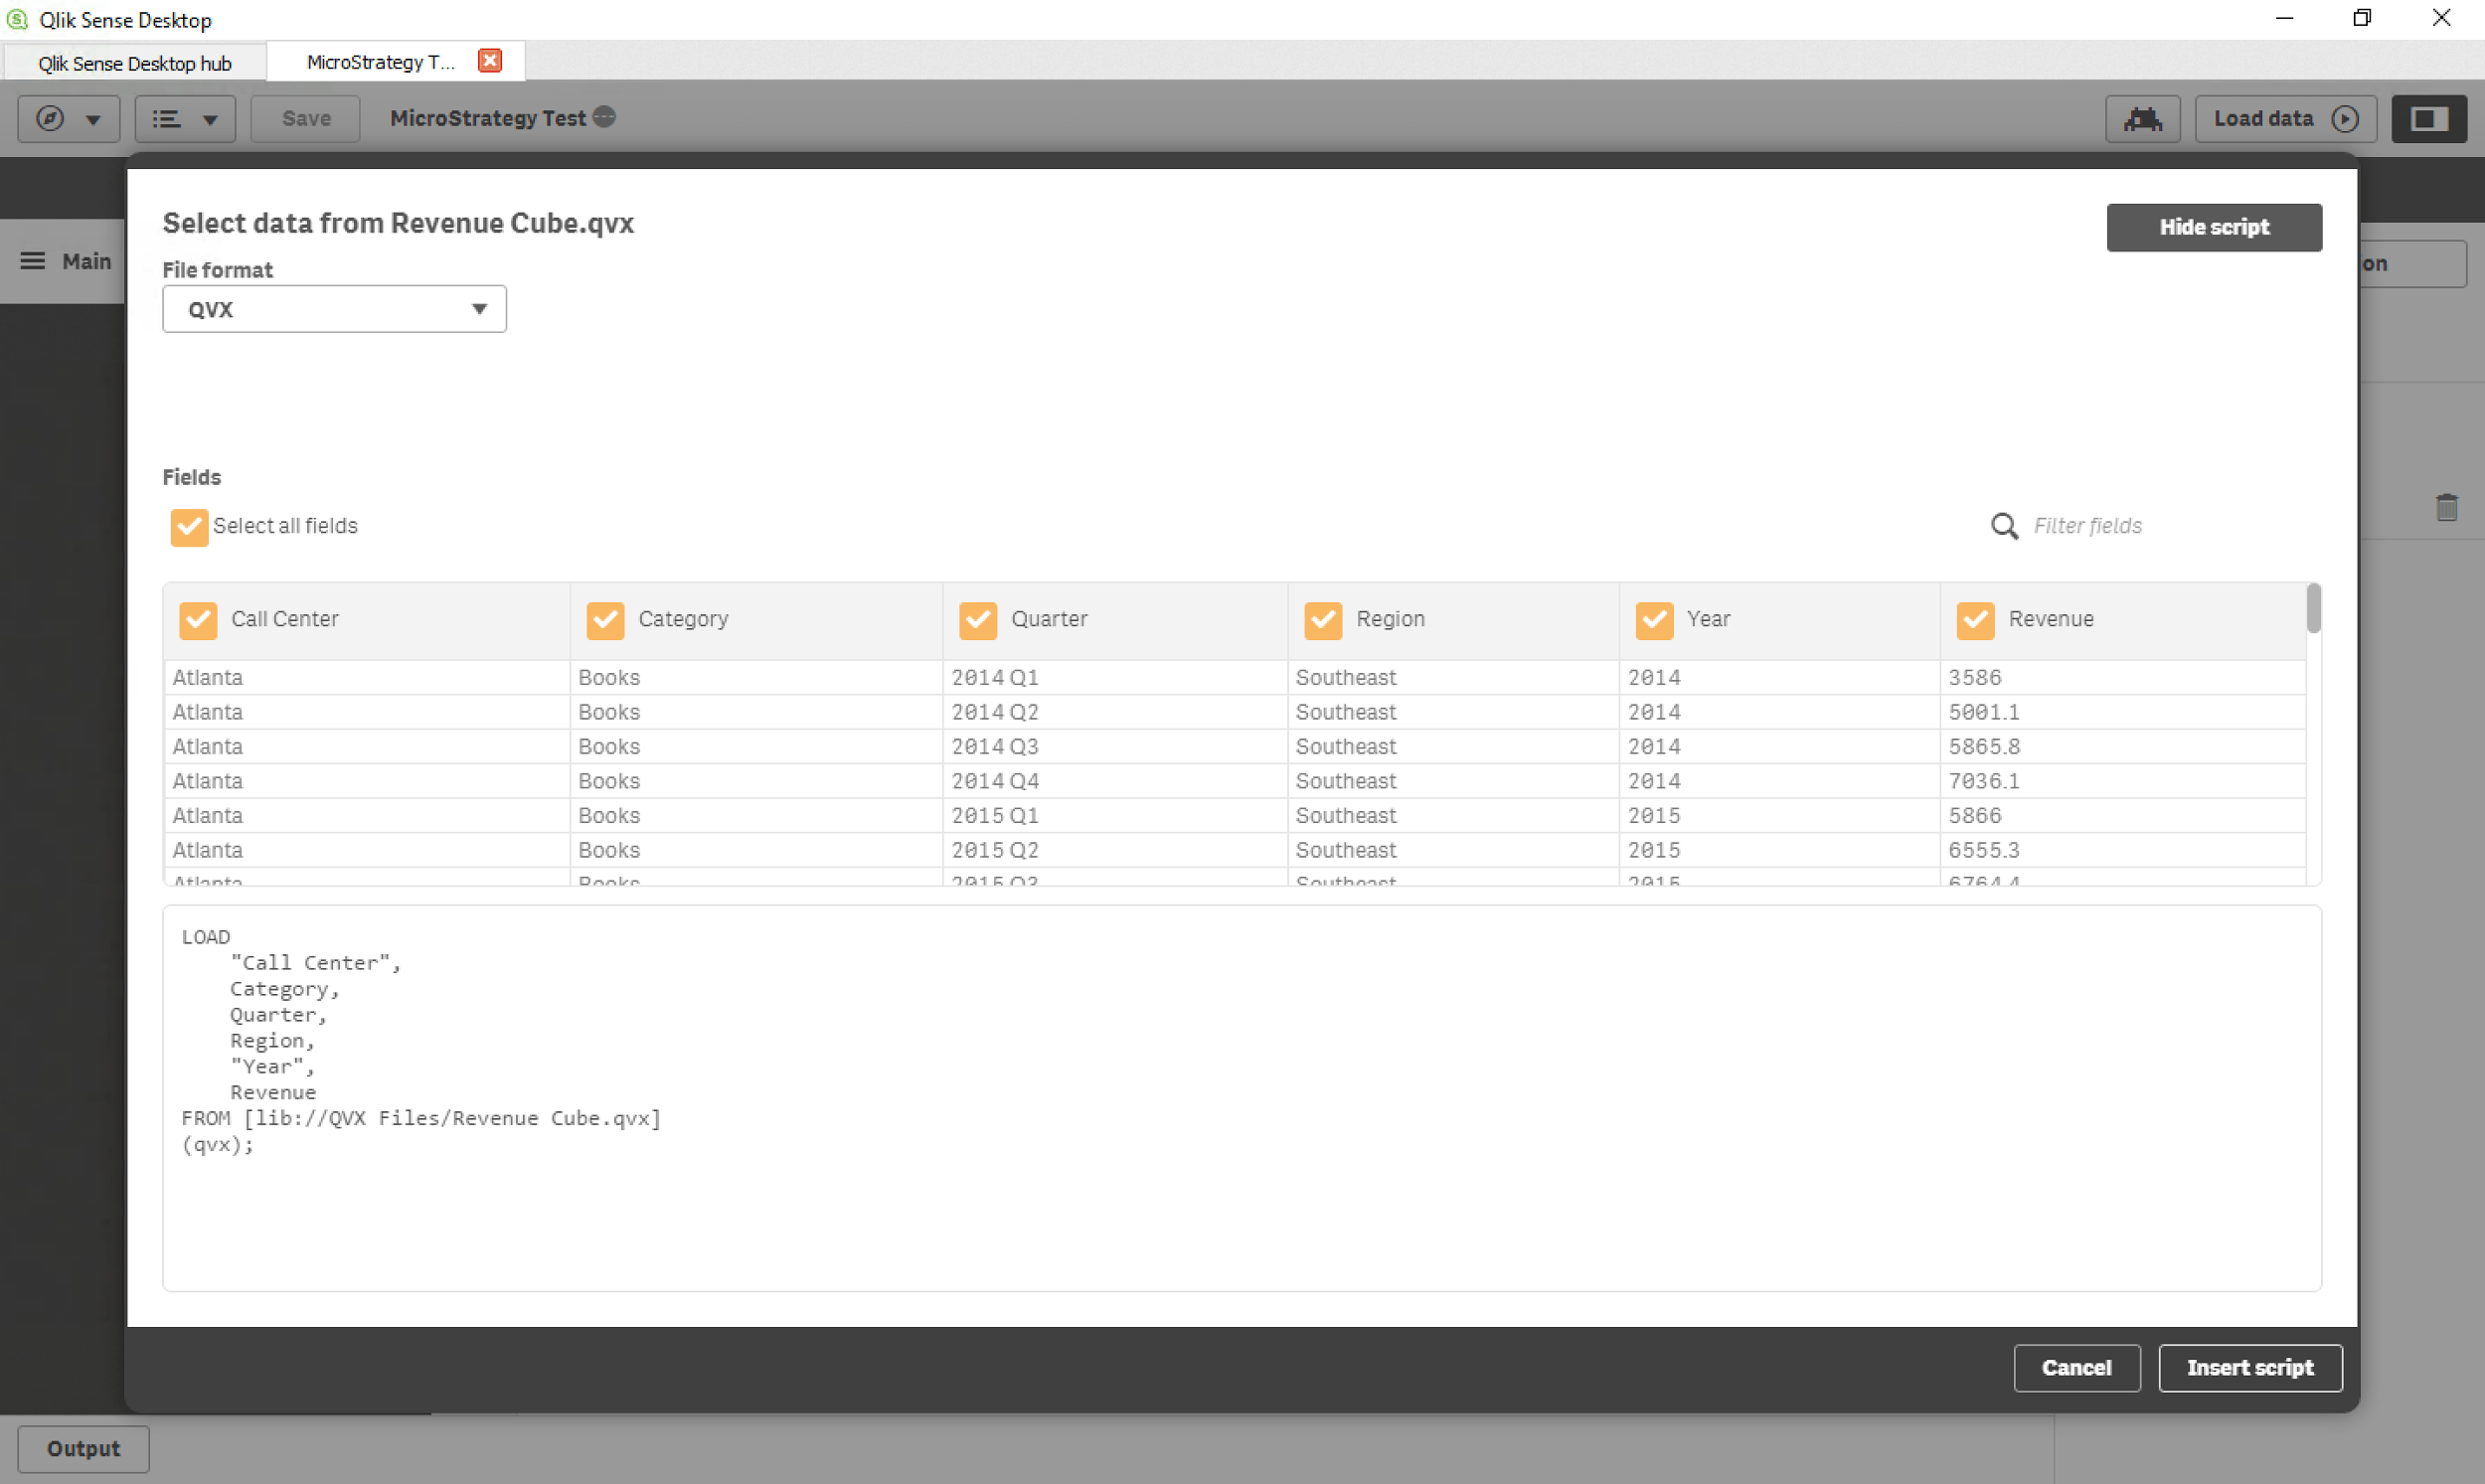
Task: Open the list view menu icon
Action: coord(166,119)
